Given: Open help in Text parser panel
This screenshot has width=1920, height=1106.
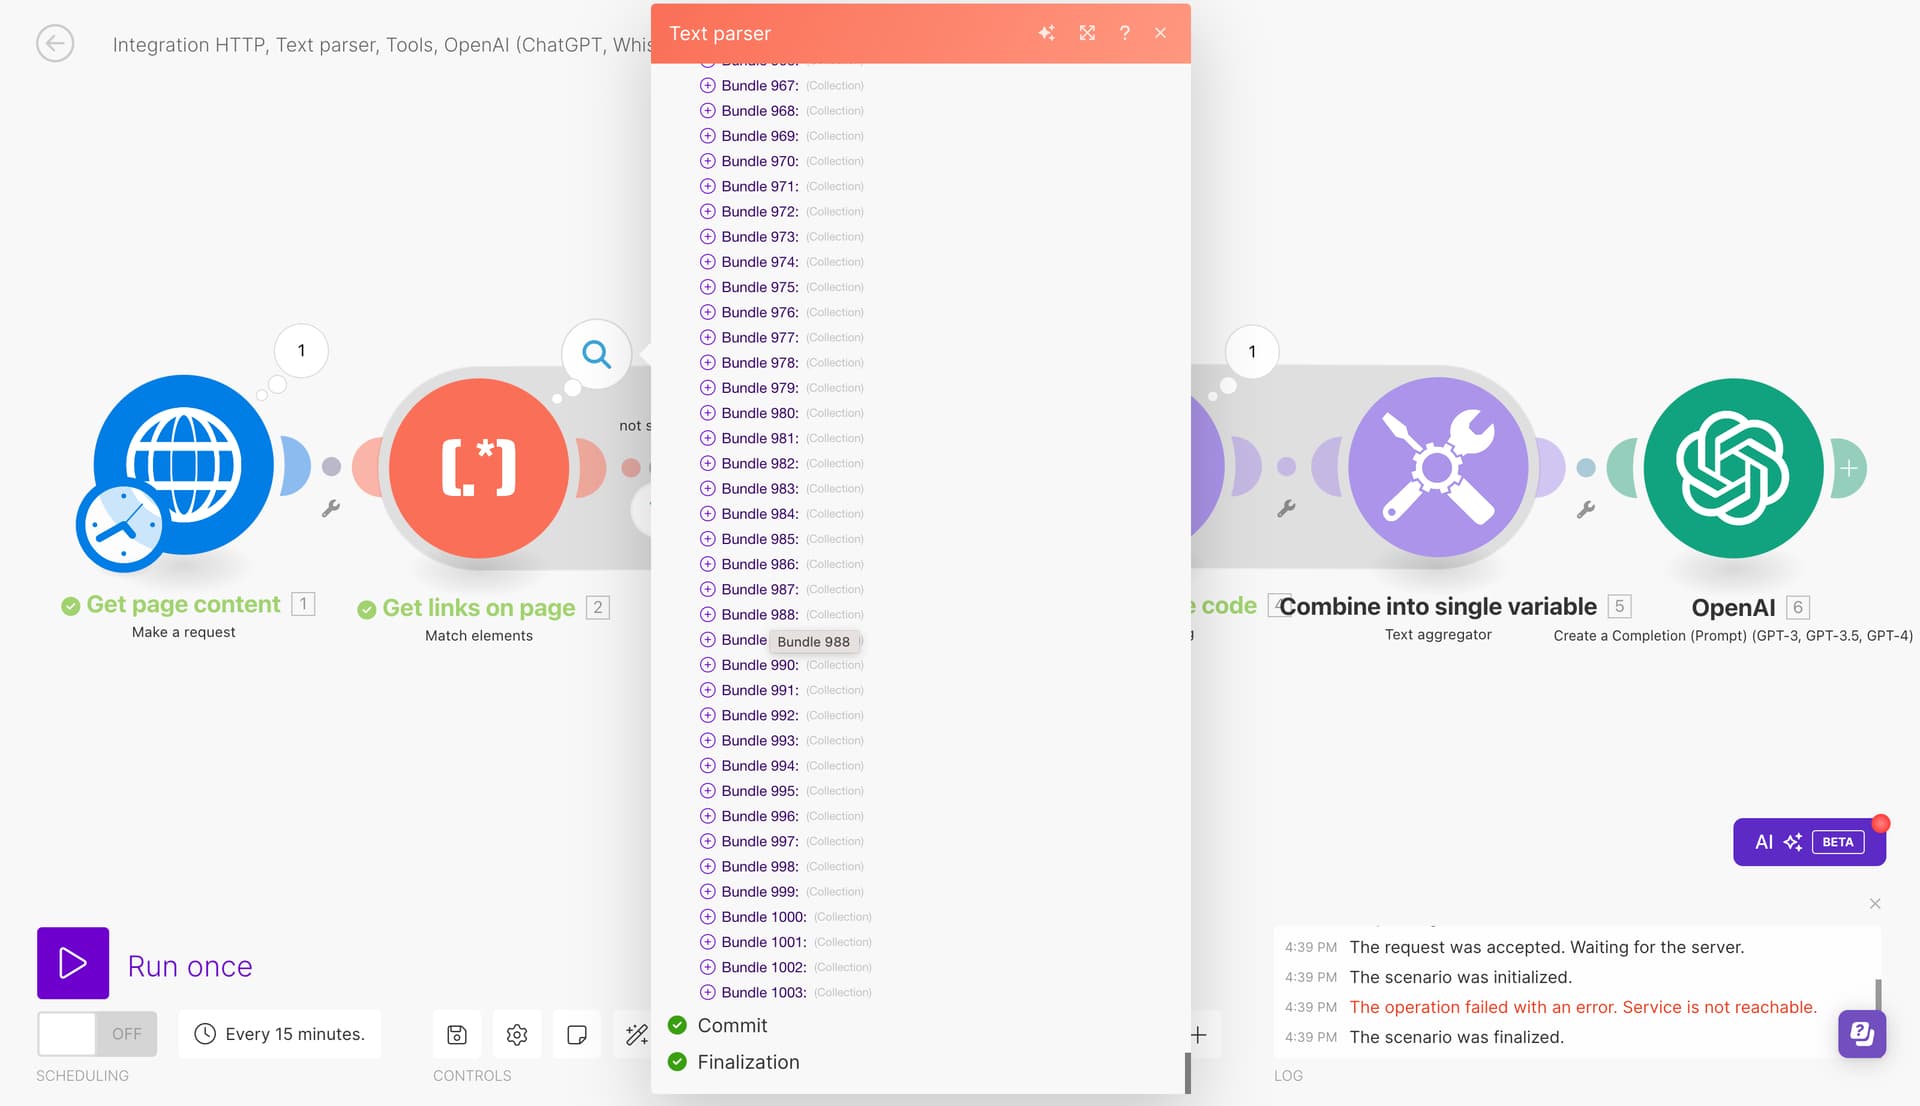Looking at the screenshot, I should 1125,33.
